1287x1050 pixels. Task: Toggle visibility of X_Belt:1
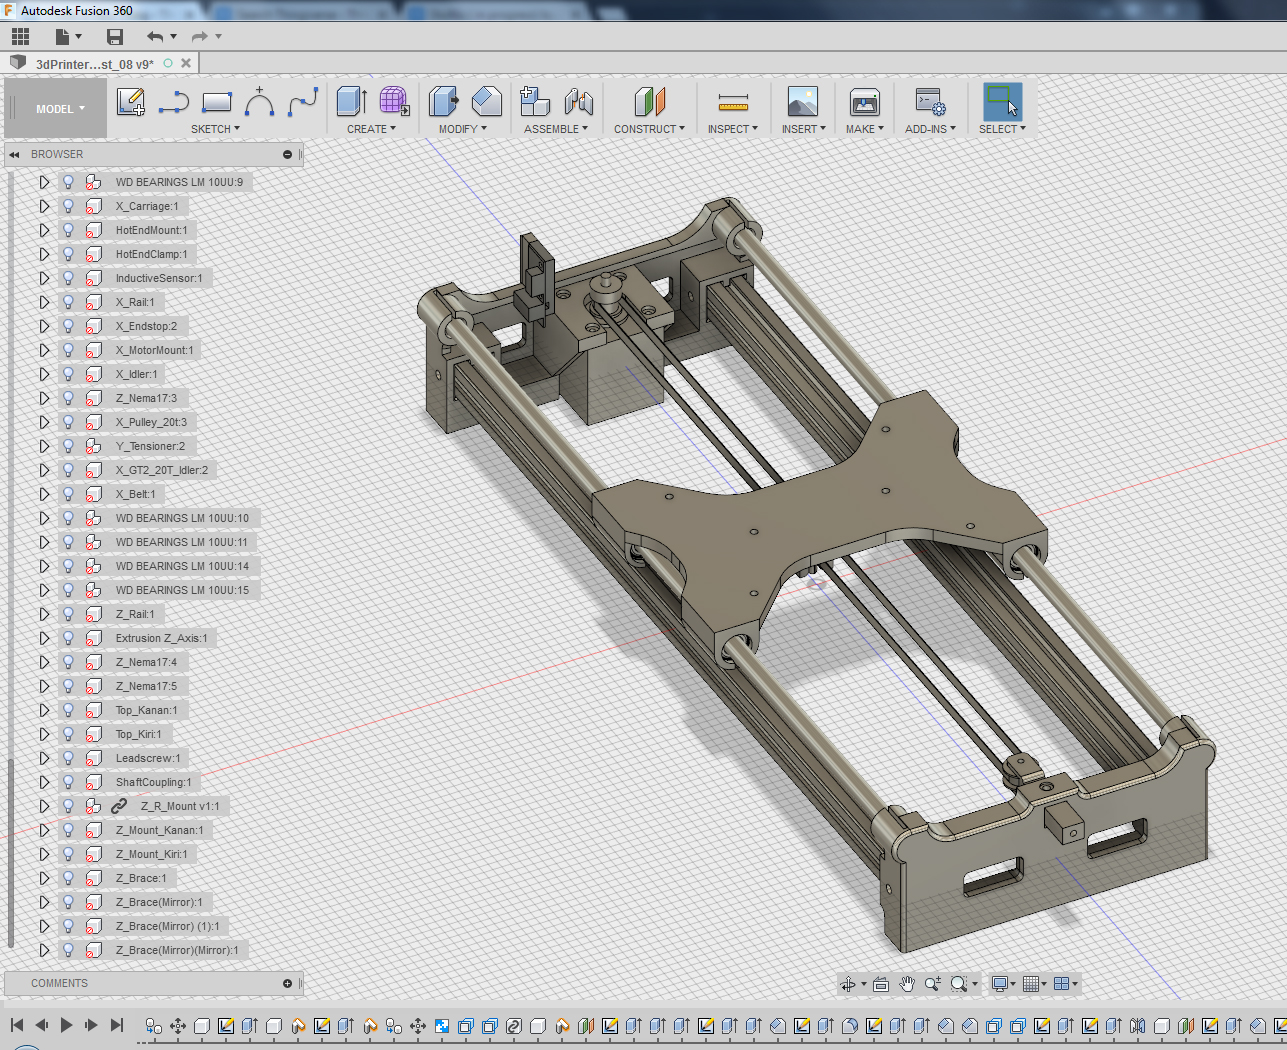[x=68, y=494]
